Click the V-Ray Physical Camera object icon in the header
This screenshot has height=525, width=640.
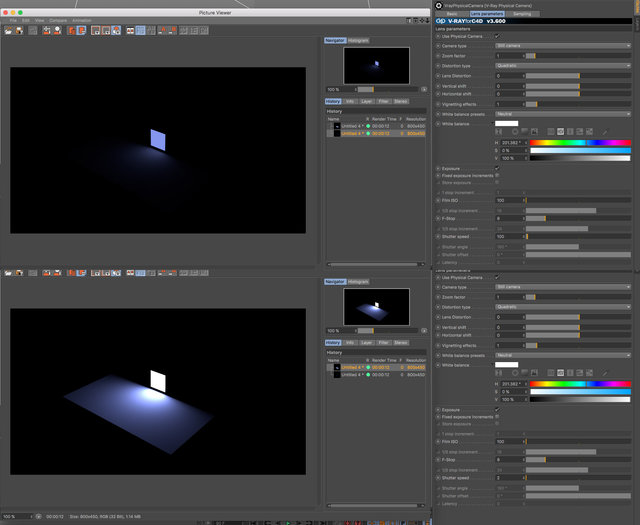439,5
